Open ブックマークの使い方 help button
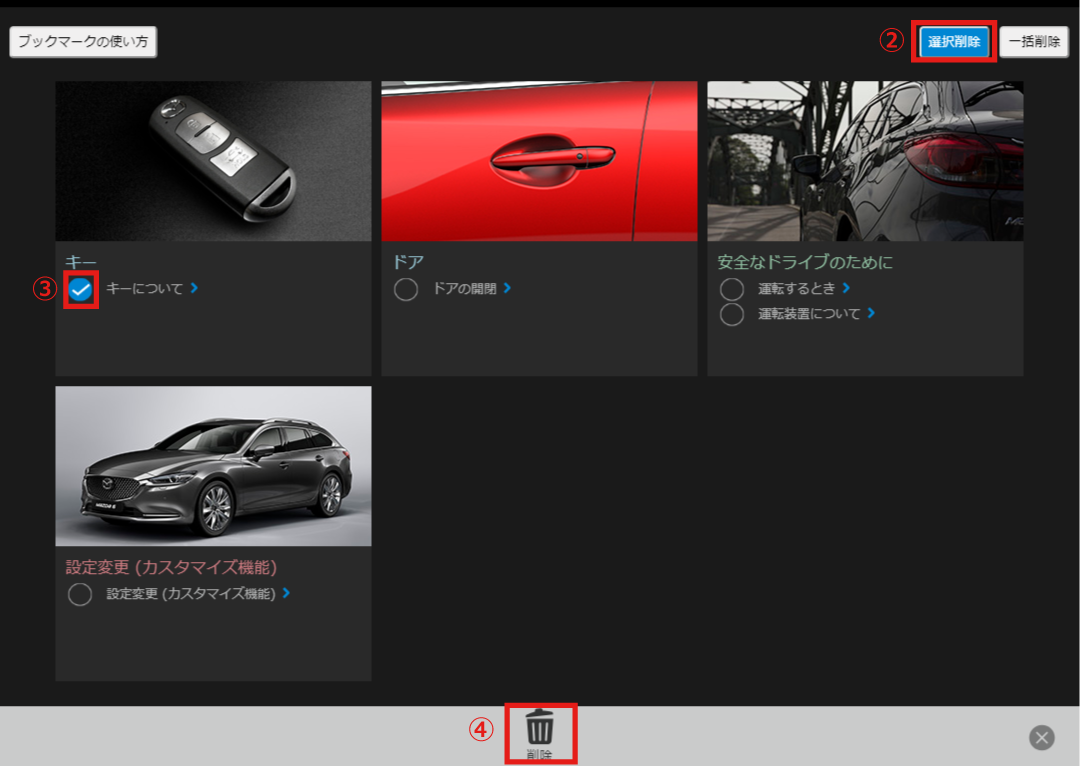The width and height of the screenshot is (1080, 766). (x=83, y=42)
